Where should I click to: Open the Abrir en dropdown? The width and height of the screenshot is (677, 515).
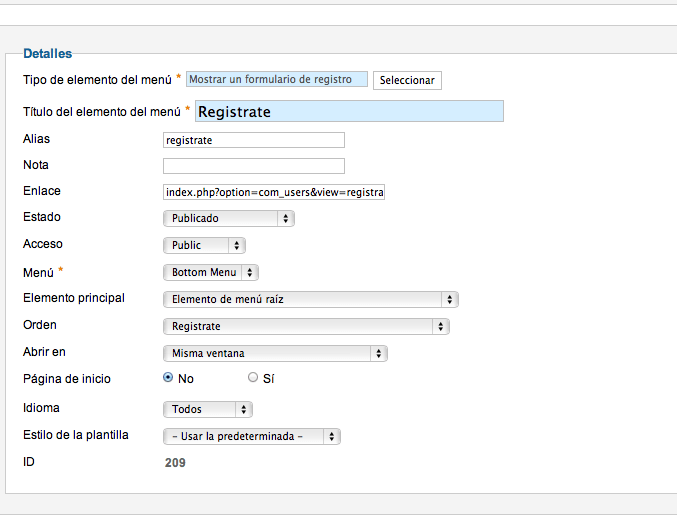[x=275, y=354]
